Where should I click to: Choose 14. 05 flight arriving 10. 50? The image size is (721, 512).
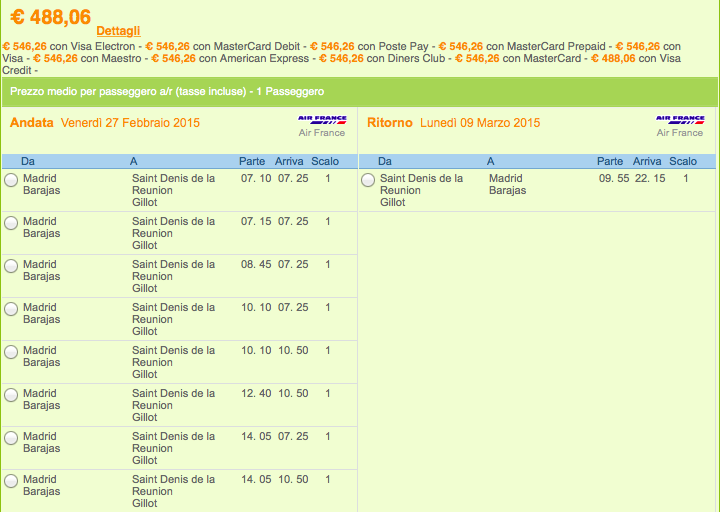click(x=11, y=481)
